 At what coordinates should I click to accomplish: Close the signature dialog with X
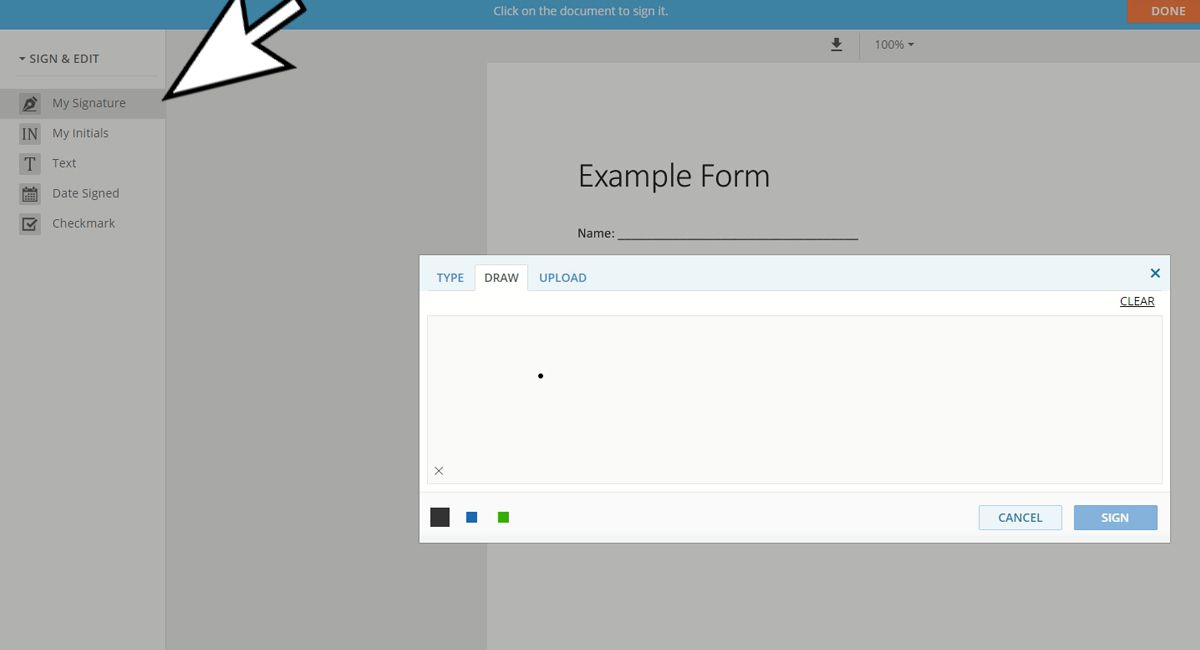pyautogui.click(x=1155, y=273)
